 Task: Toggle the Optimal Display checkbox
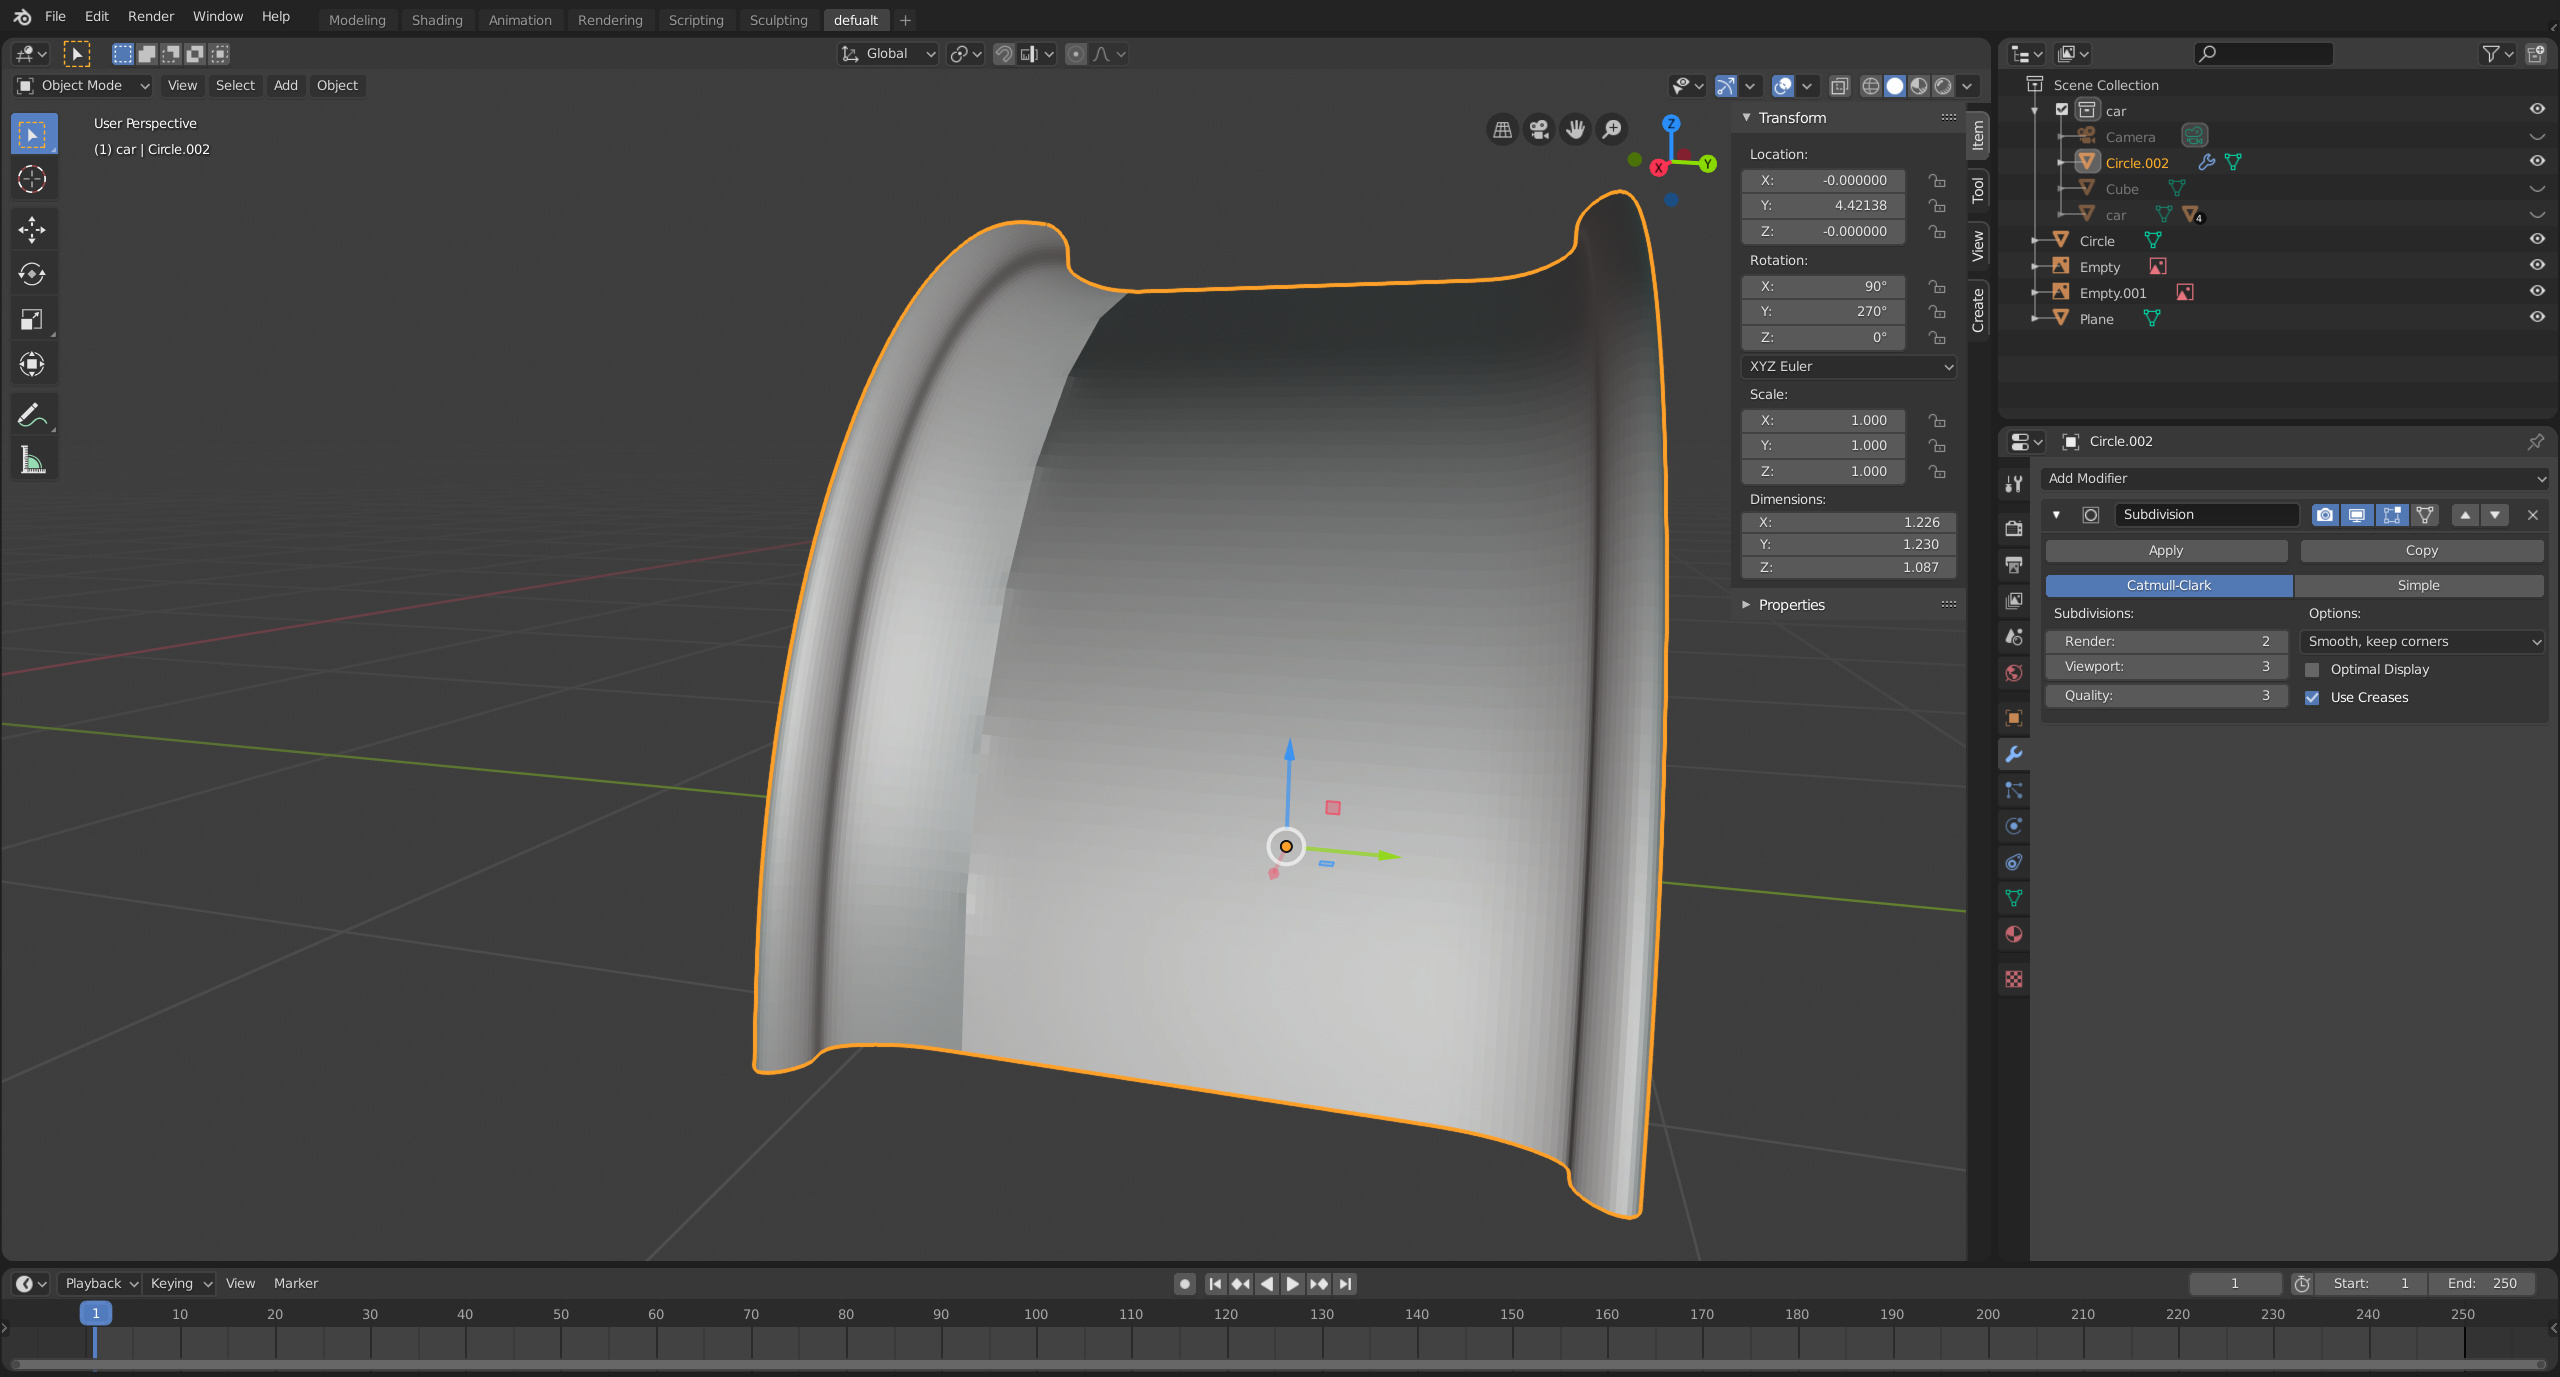point(2312,670)
